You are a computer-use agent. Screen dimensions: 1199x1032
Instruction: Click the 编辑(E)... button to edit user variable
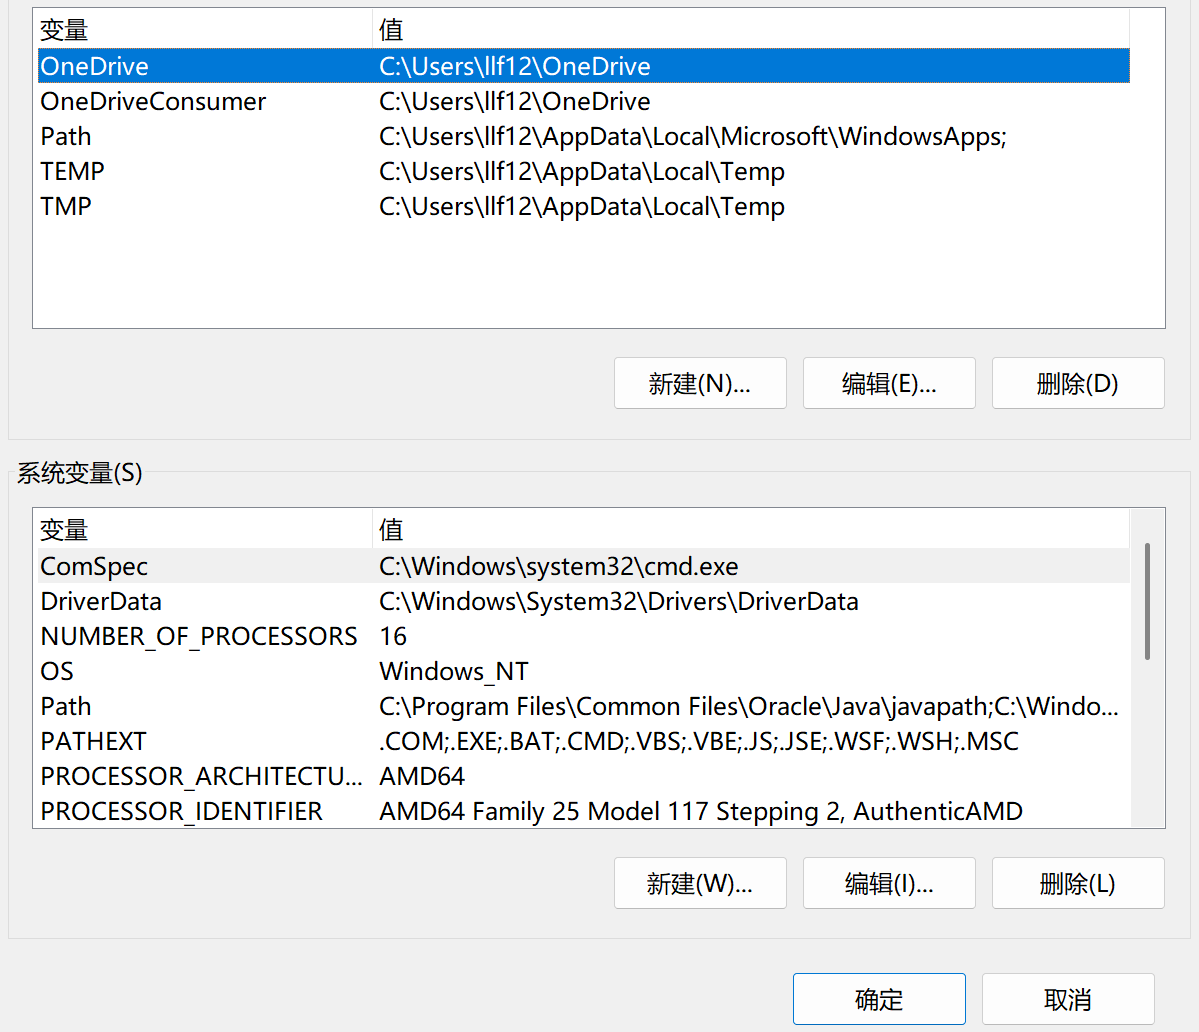pyautogui.click(x=888, y=383)
